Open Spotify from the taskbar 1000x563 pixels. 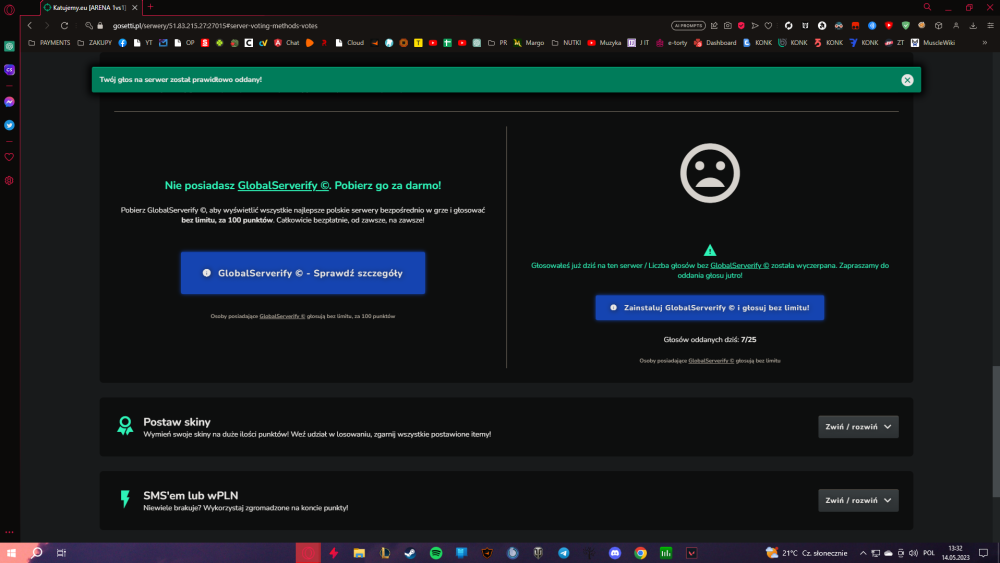pyautogui.click(x=436, y=553)
